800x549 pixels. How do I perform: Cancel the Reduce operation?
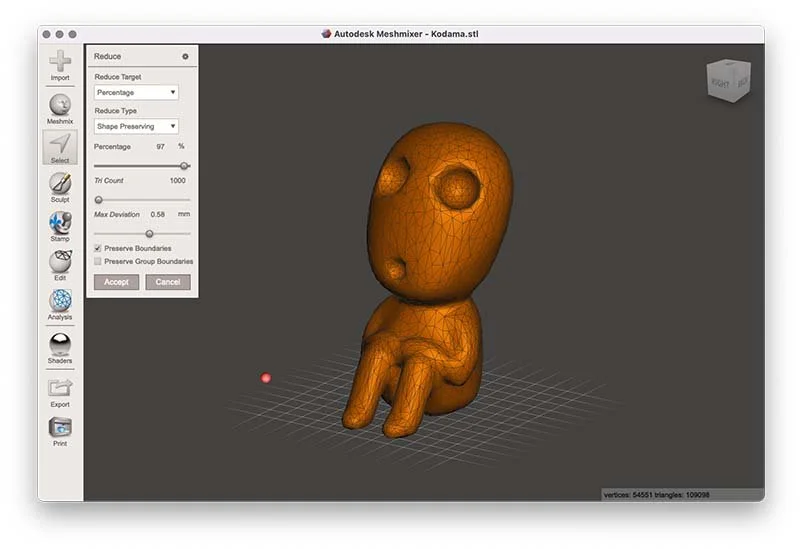tap(168, 282)
